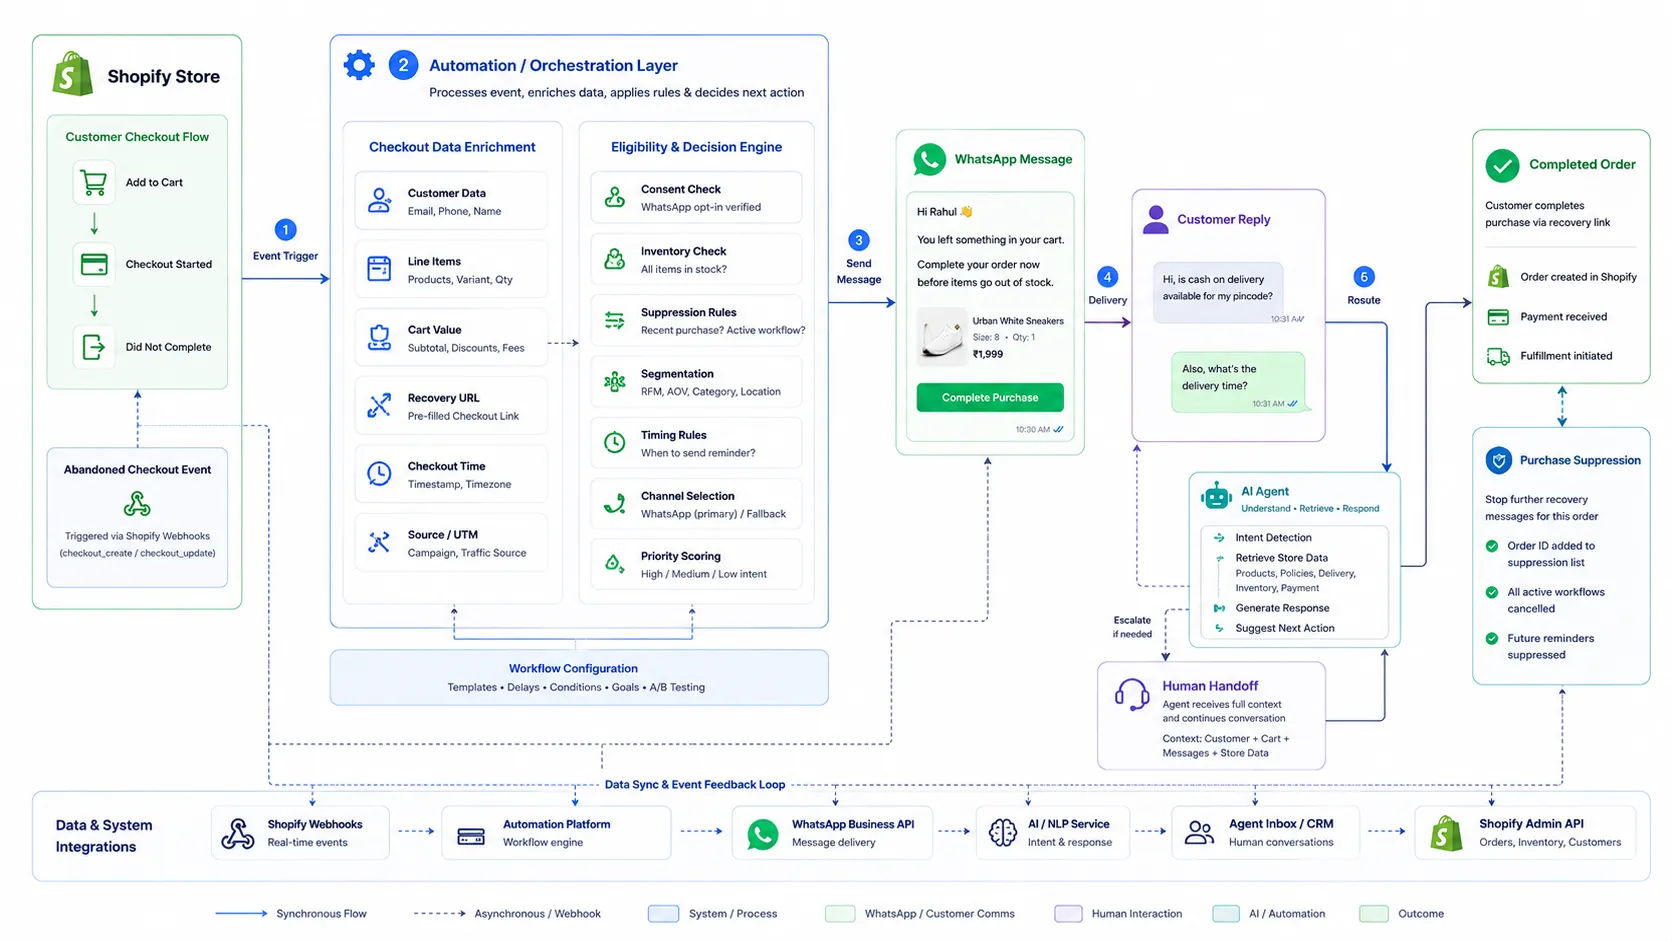Image resolution: width=1672 pixels, height=941 pixels.
Task: Click the AI / Automation legend swatch
Action: 1226,914
